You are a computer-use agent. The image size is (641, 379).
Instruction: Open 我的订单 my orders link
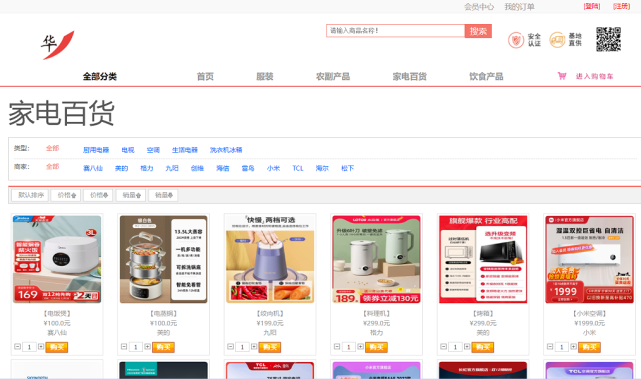pos(519,7)
